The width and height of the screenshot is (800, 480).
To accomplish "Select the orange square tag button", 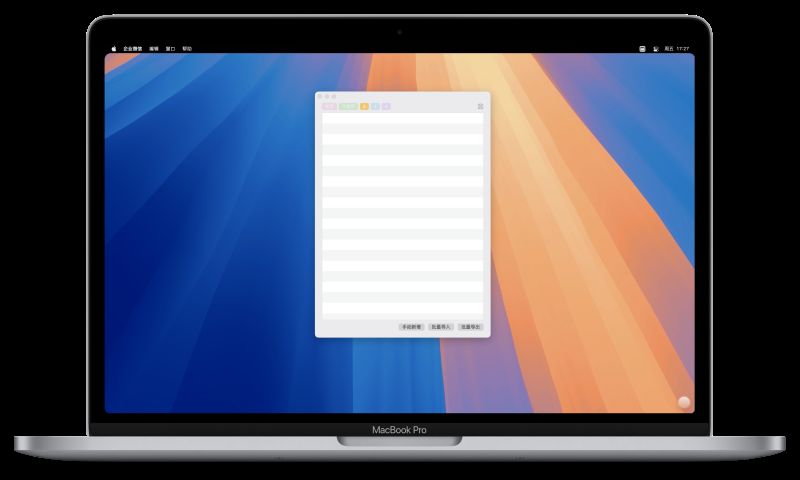I will (364, 106).
